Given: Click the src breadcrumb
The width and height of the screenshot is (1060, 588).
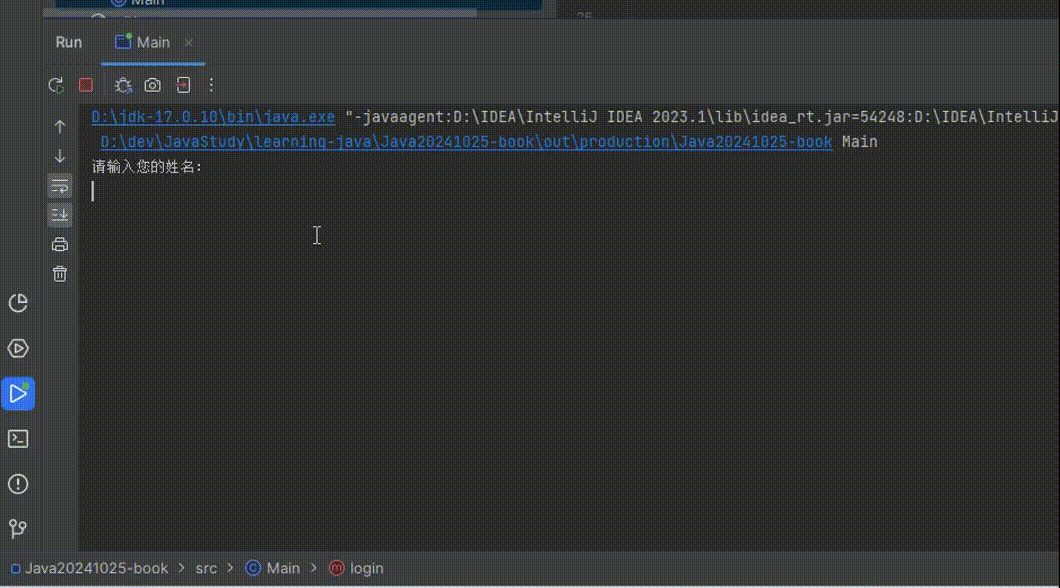Looking at the screenshot, I should point(206,568).
